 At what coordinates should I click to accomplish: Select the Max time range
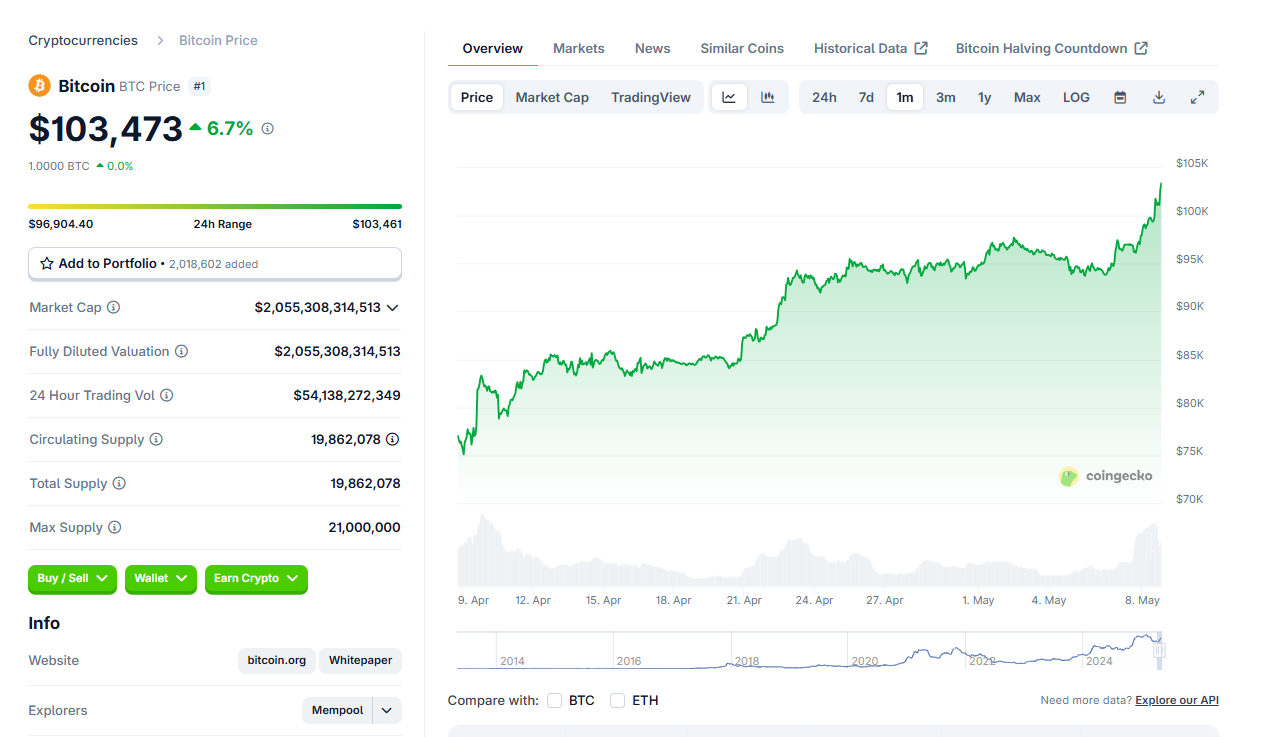point(1027,97)
